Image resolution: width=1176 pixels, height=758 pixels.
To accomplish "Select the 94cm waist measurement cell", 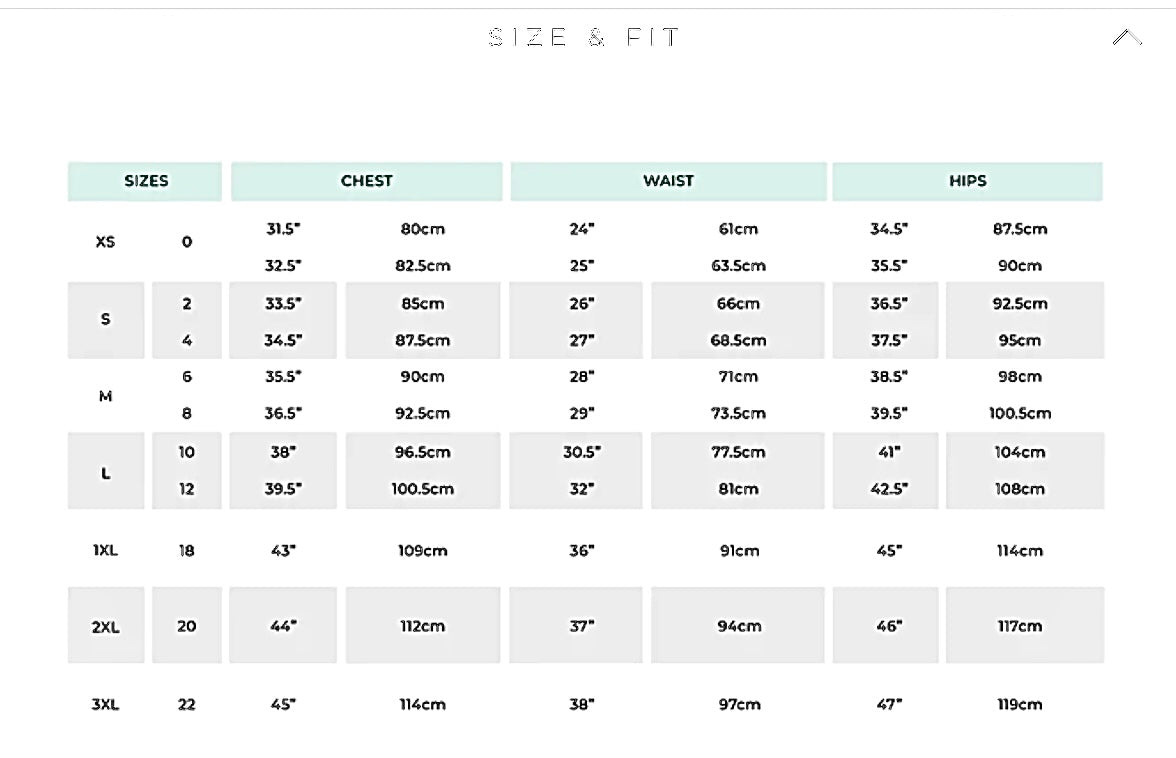I will 739,626.
